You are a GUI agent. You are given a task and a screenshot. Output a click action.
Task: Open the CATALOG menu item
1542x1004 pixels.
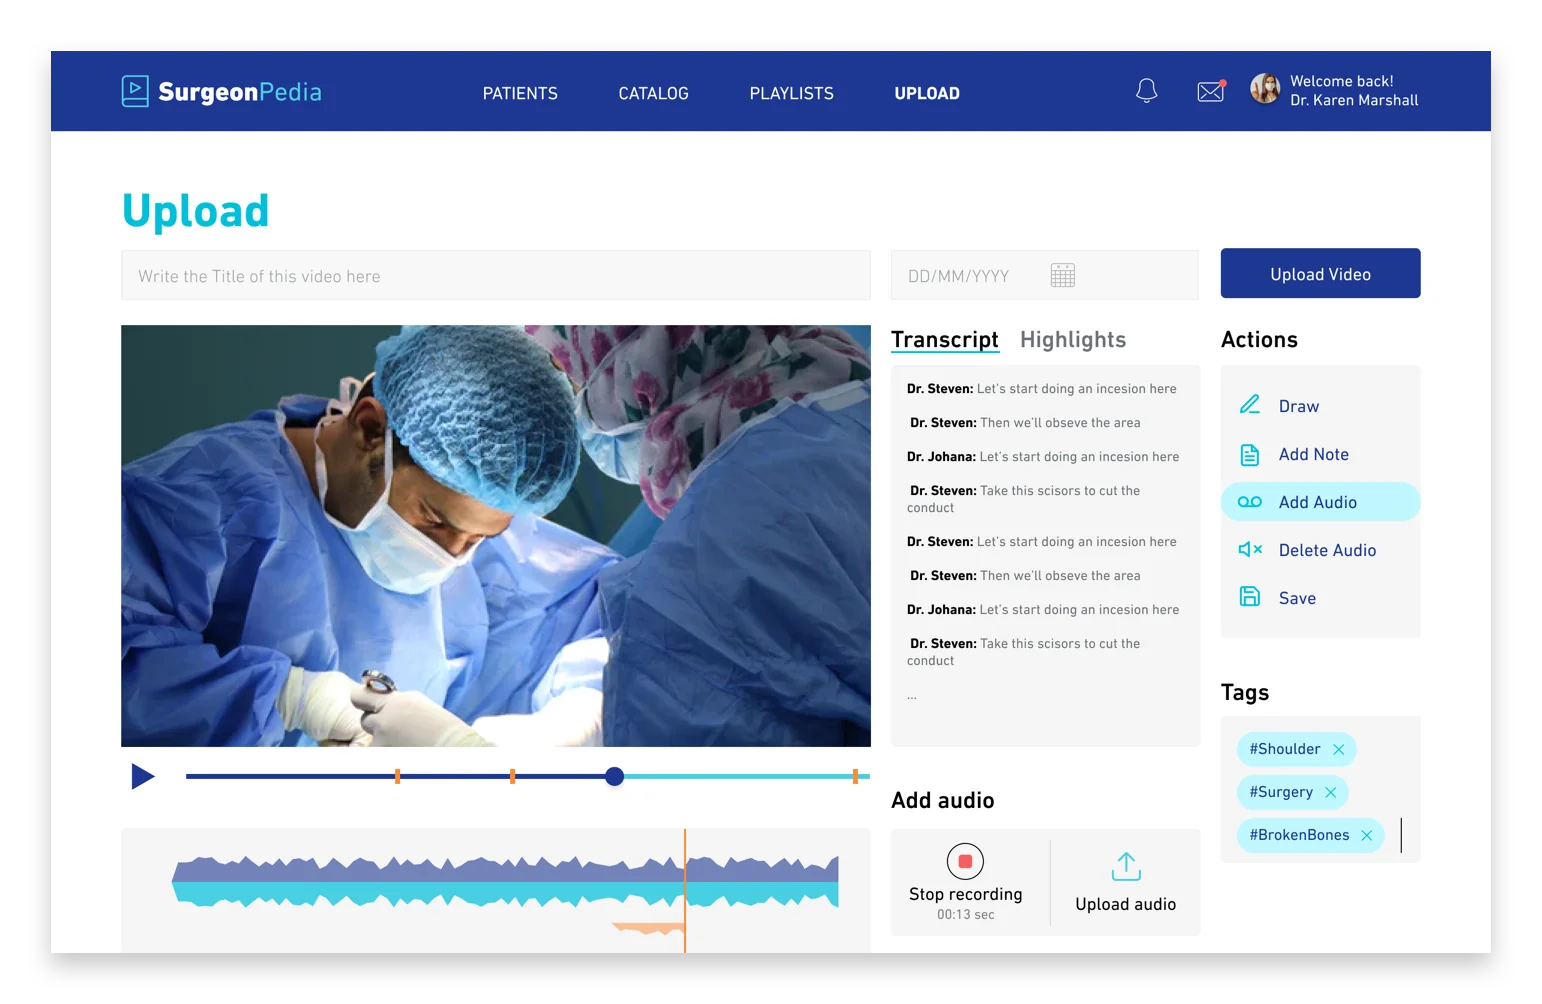(x=653, y=93)
